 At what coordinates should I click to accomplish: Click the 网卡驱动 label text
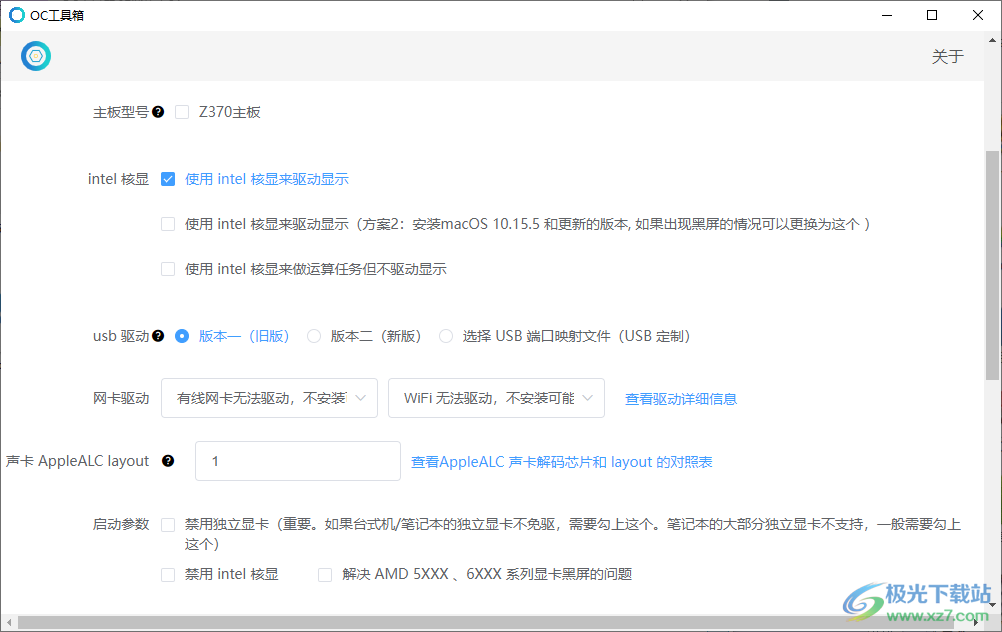coord(121,398)
